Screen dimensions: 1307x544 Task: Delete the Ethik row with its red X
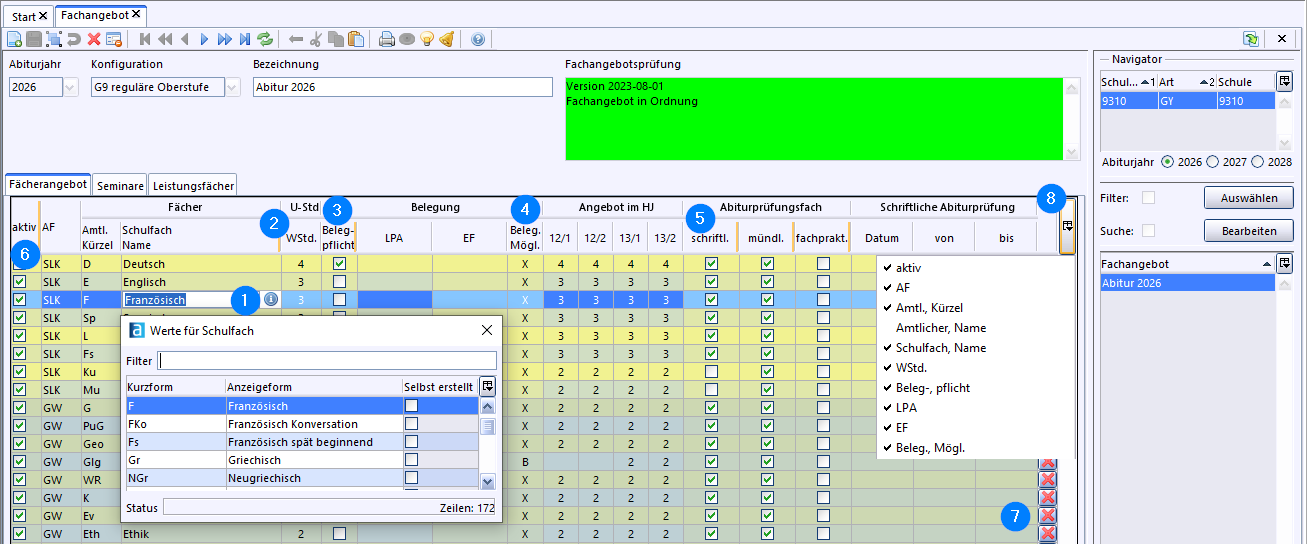1048,534
